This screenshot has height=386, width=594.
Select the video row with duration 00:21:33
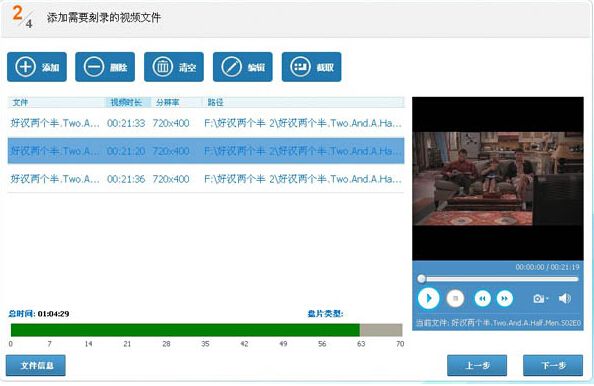pyautogui.click(x=206, y=123)
